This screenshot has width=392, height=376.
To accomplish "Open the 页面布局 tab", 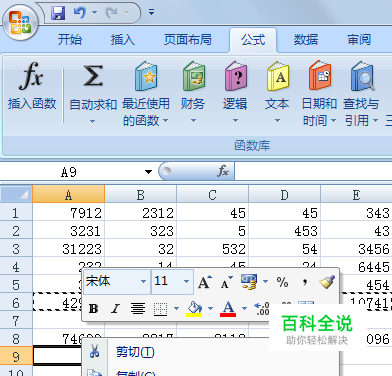I will click(188, 40).
